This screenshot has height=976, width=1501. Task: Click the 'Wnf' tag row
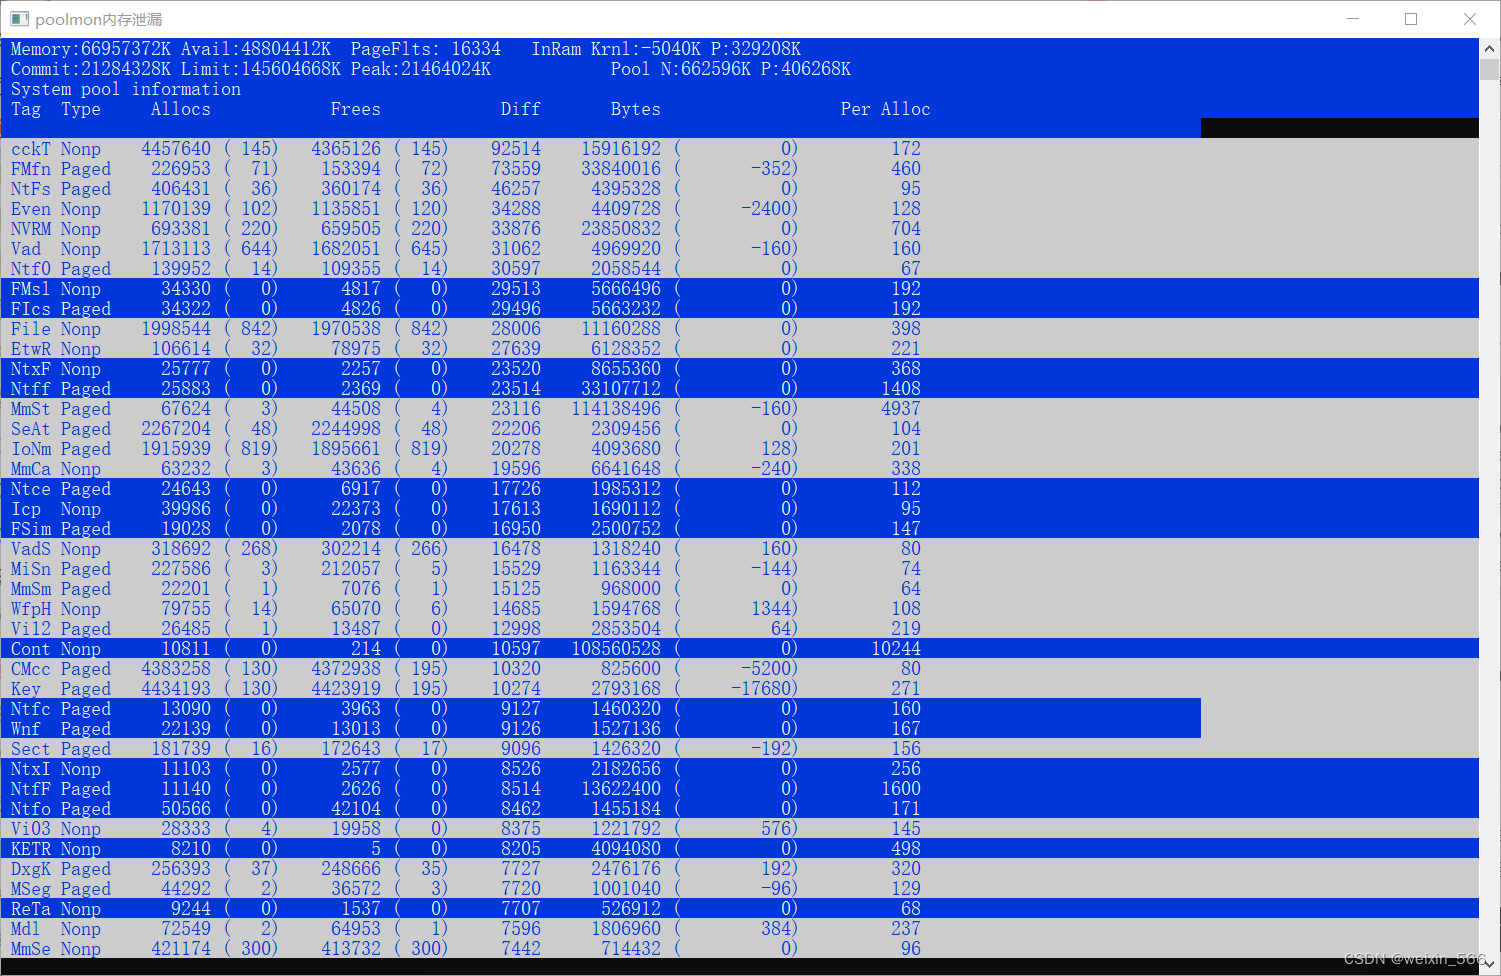click(601, 728)
